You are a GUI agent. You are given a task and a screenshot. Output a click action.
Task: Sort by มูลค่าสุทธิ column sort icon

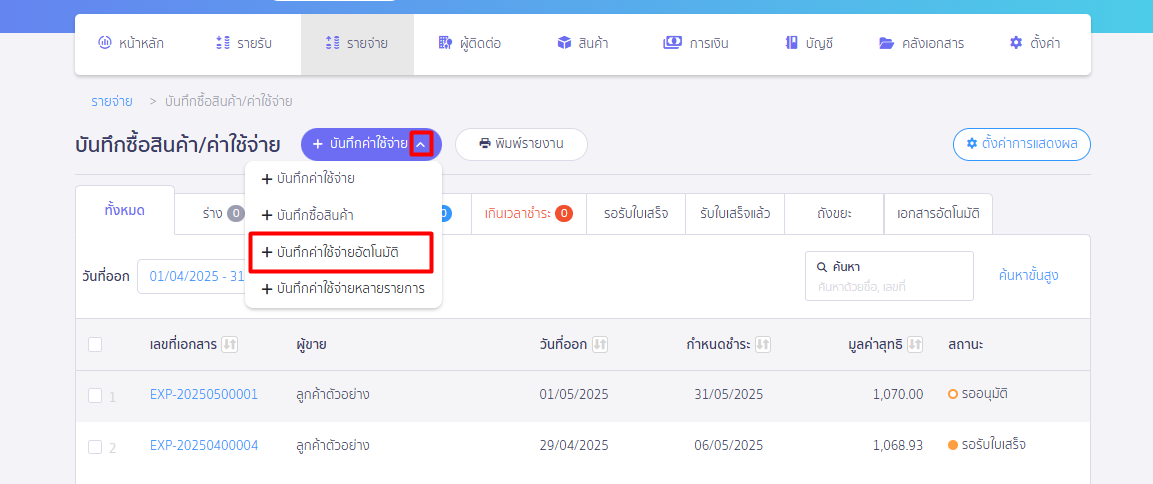tap(915, 344)
